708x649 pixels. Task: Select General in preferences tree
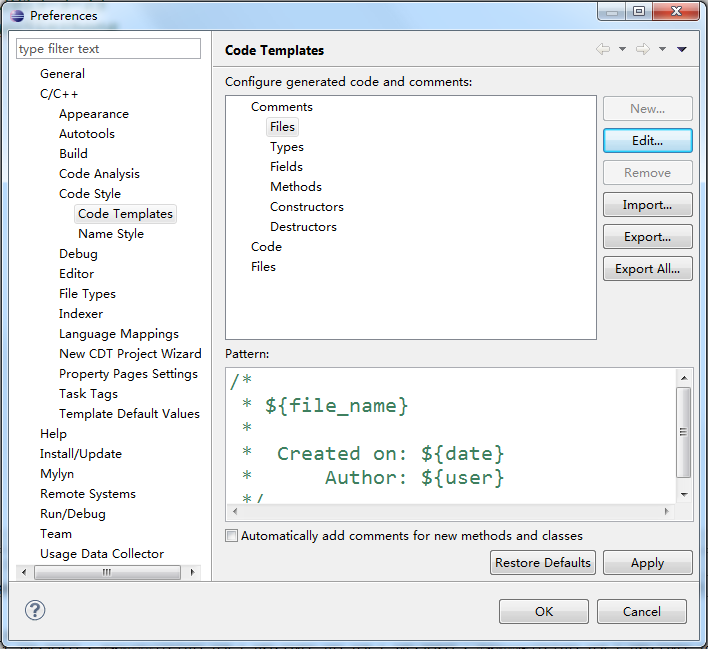[x=62, y=74]
